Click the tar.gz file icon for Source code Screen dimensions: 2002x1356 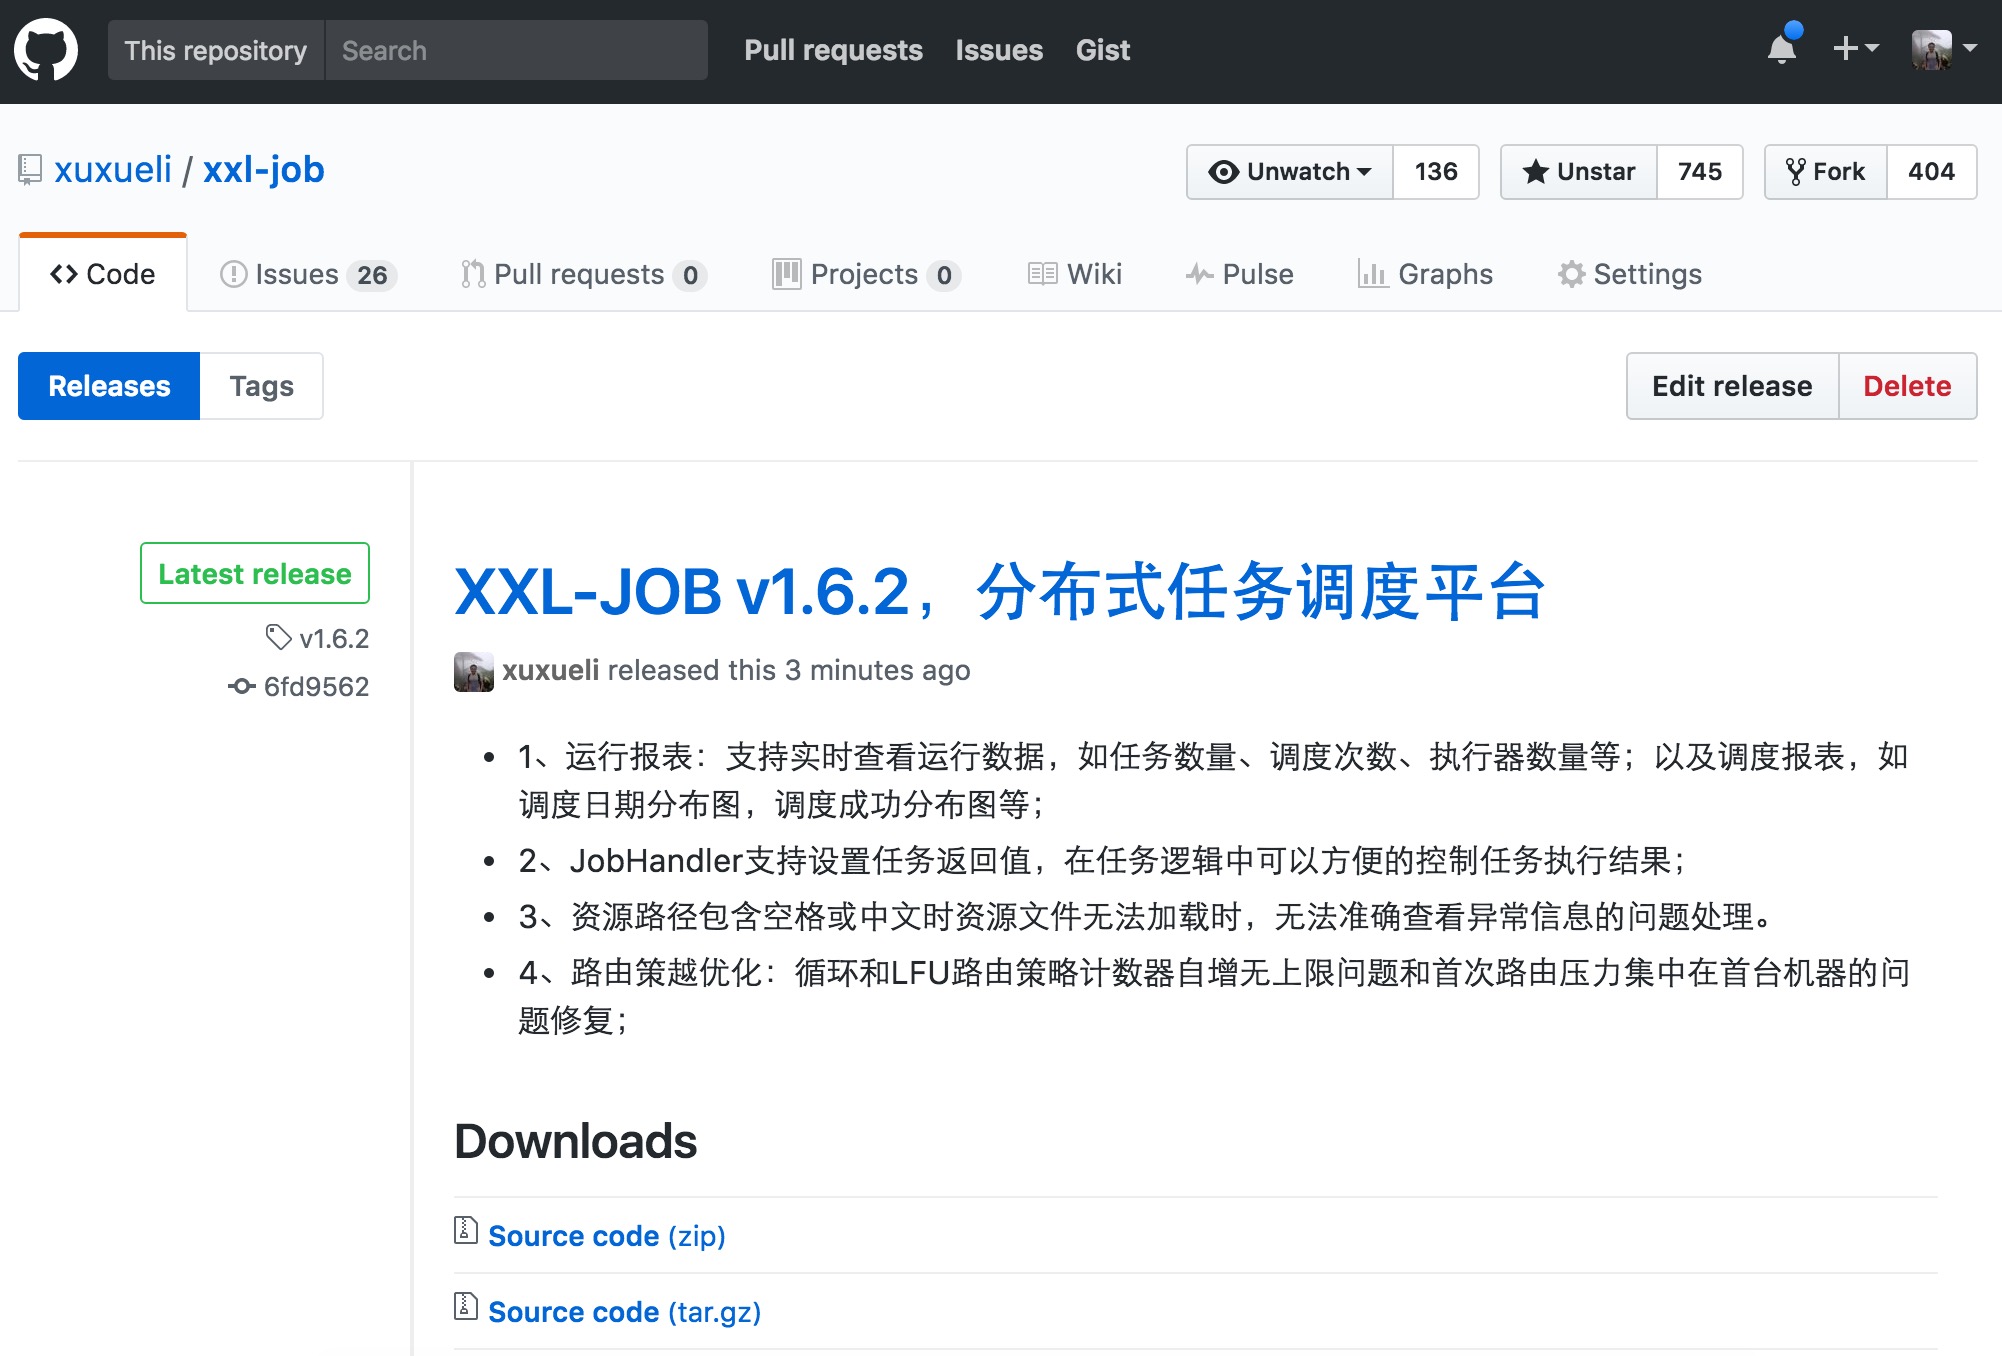[465, 1307]
